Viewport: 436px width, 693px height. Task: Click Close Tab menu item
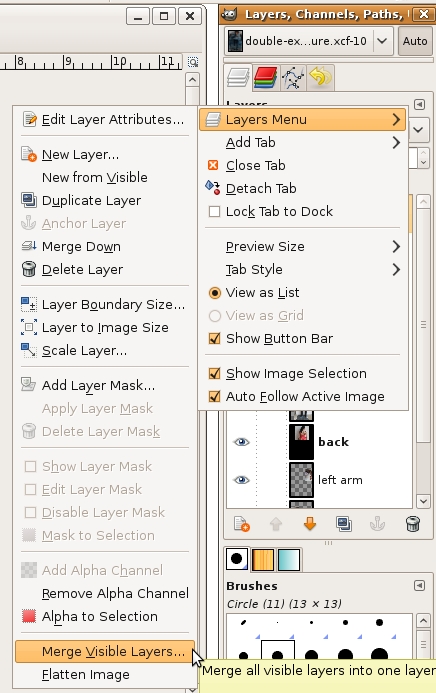tap(303, 165)
